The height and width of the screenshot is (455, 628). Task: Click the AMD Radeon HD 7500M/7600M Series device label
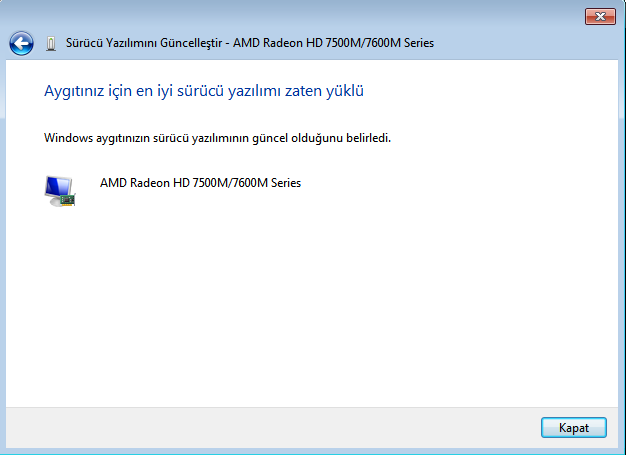200,183
